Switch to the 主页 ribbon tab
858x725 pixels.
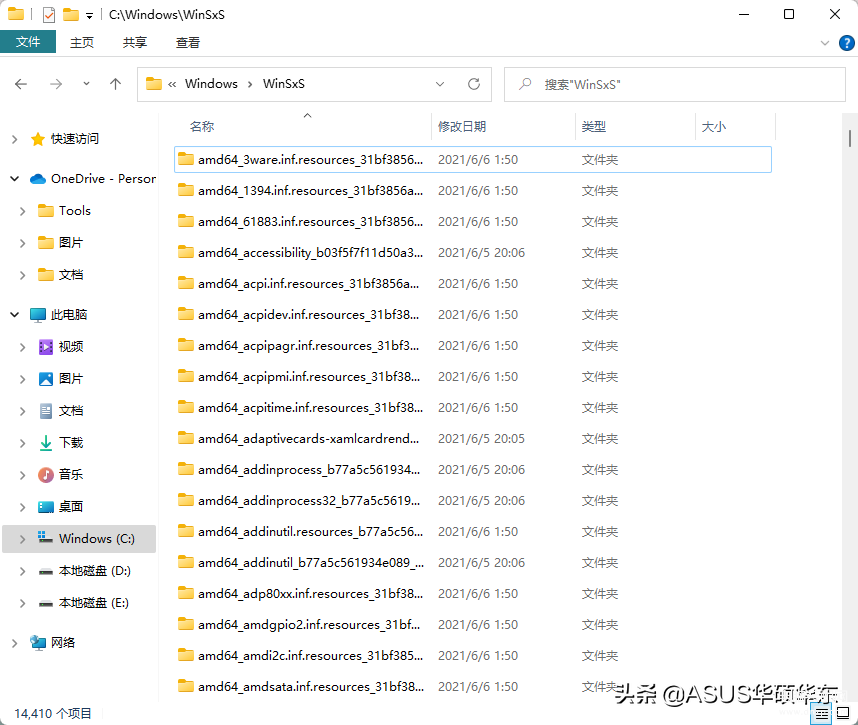82,42
